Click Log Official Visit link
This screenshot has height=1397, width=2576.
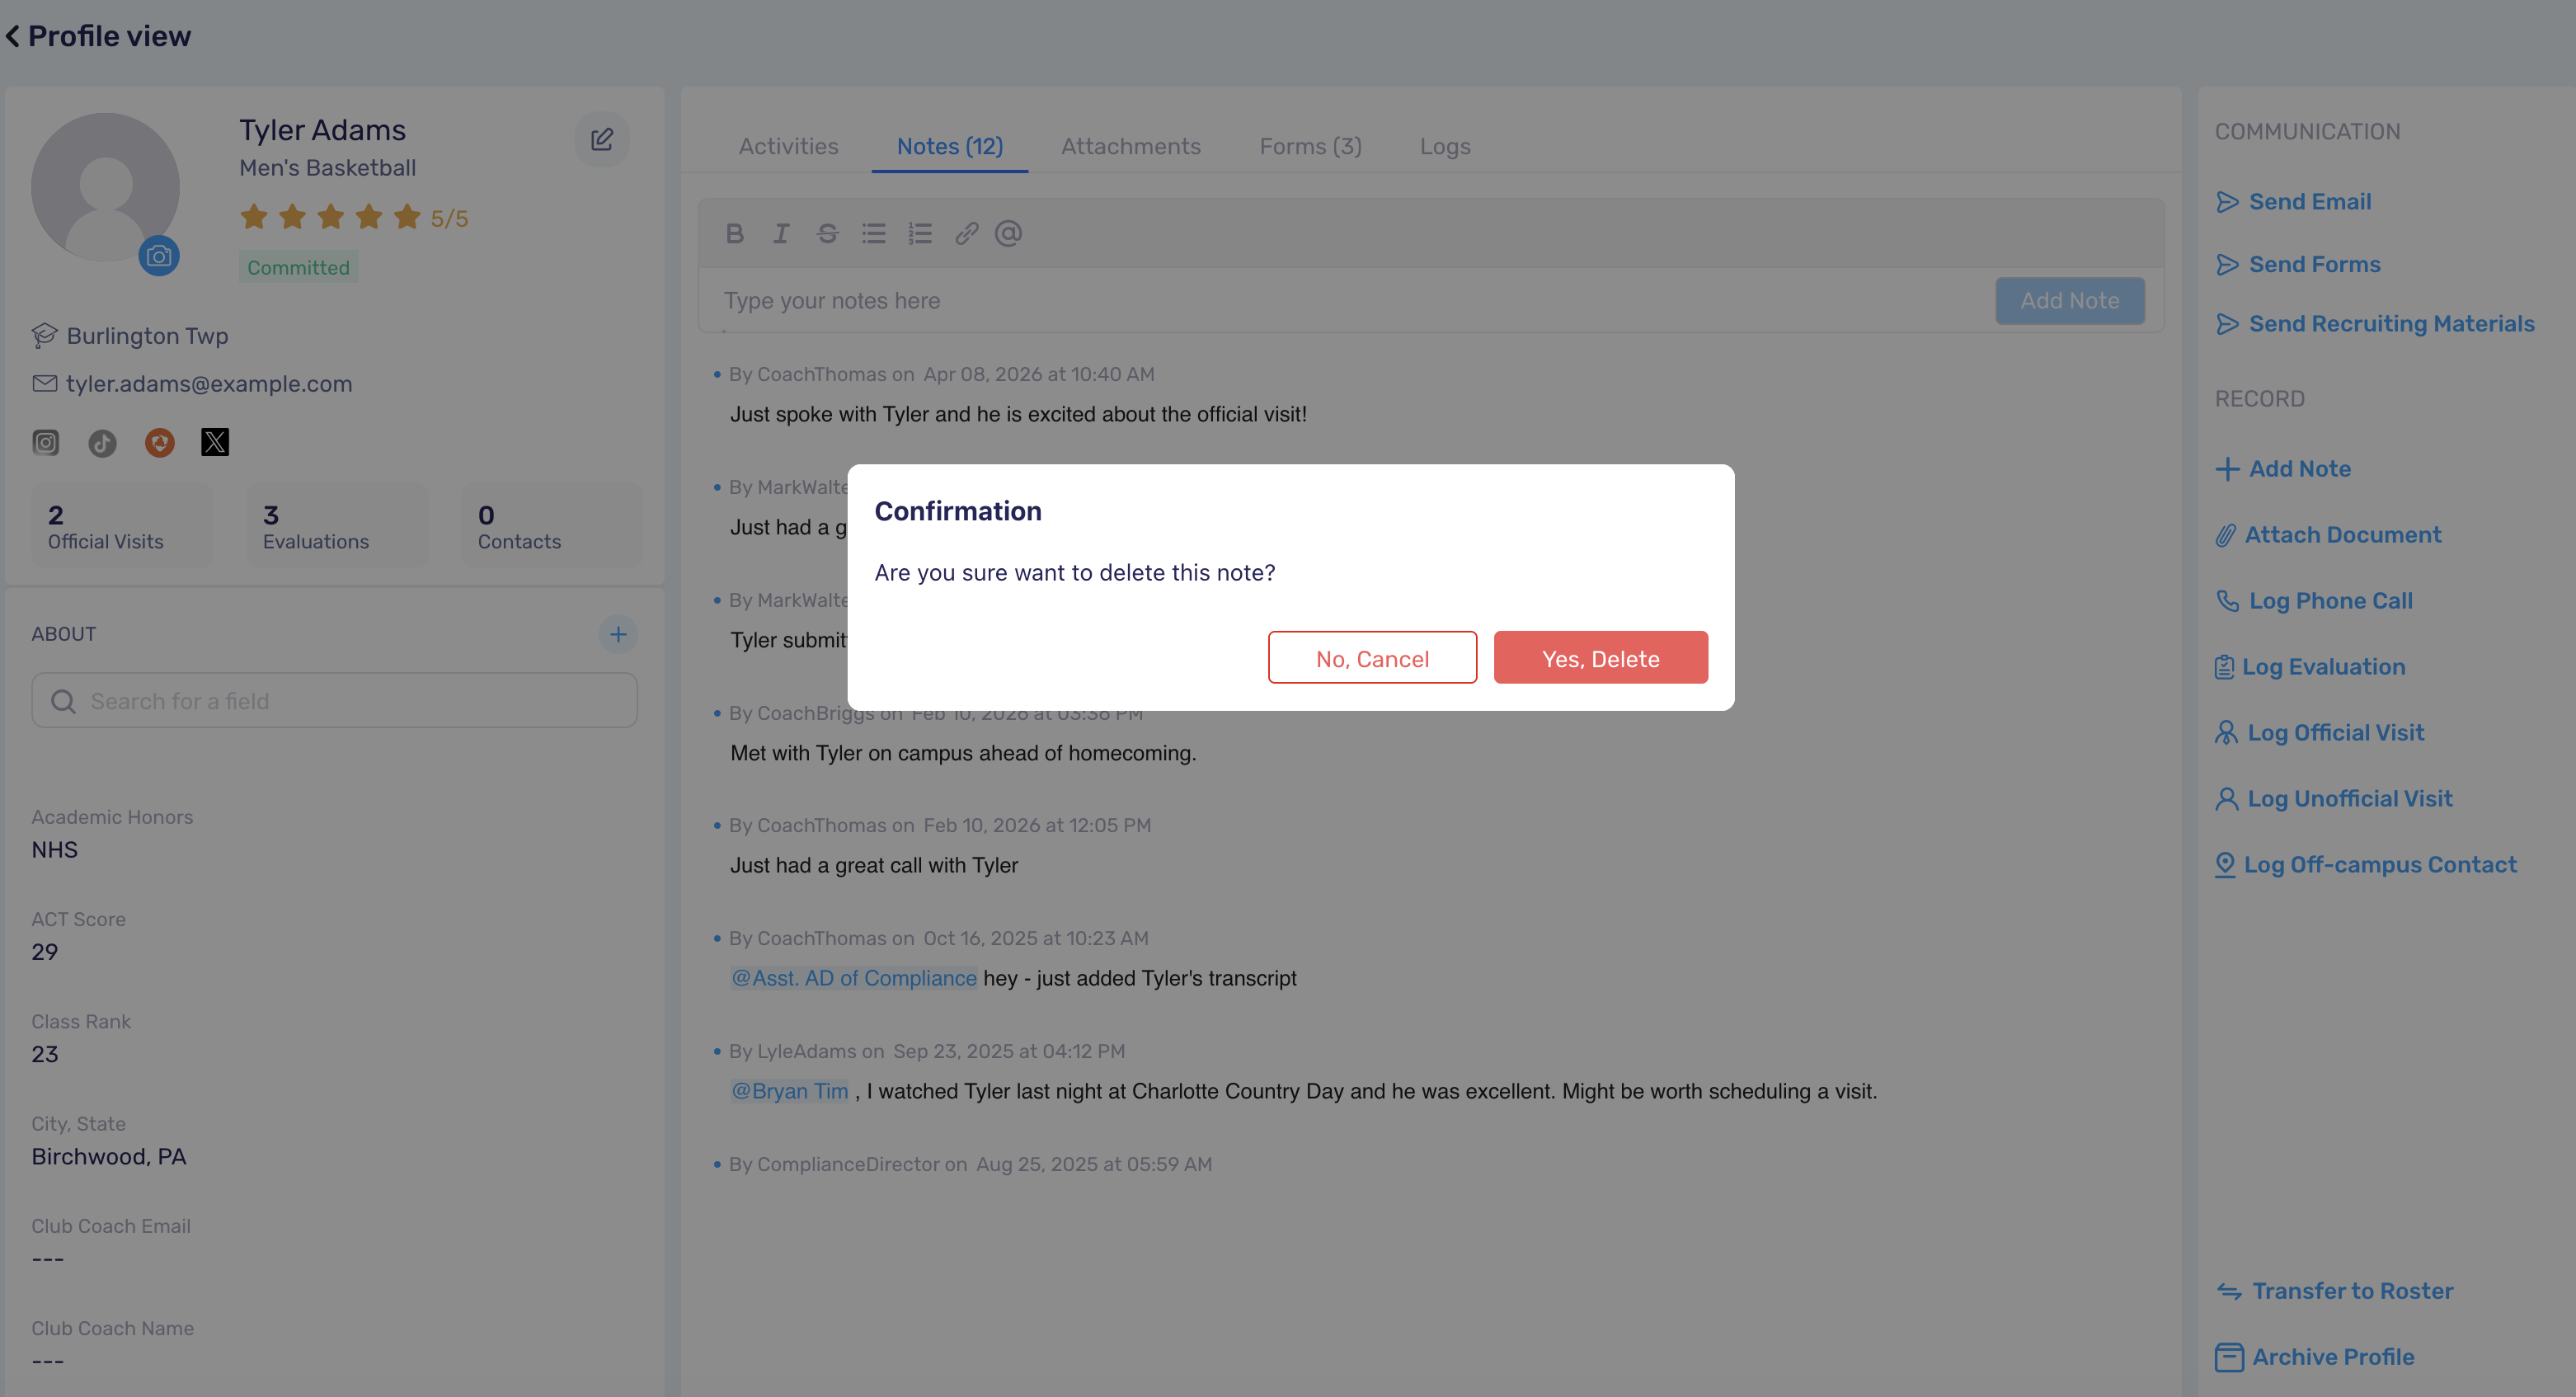coord(2320,733)
